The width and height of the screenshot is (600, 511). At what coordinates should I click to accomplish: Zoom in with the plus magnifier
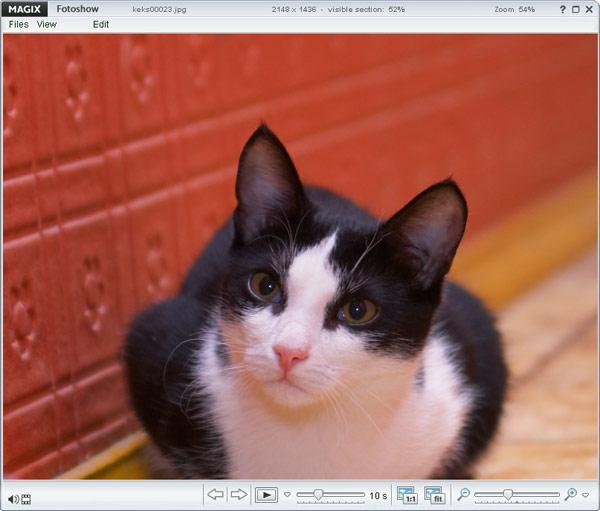pos(571,494)
